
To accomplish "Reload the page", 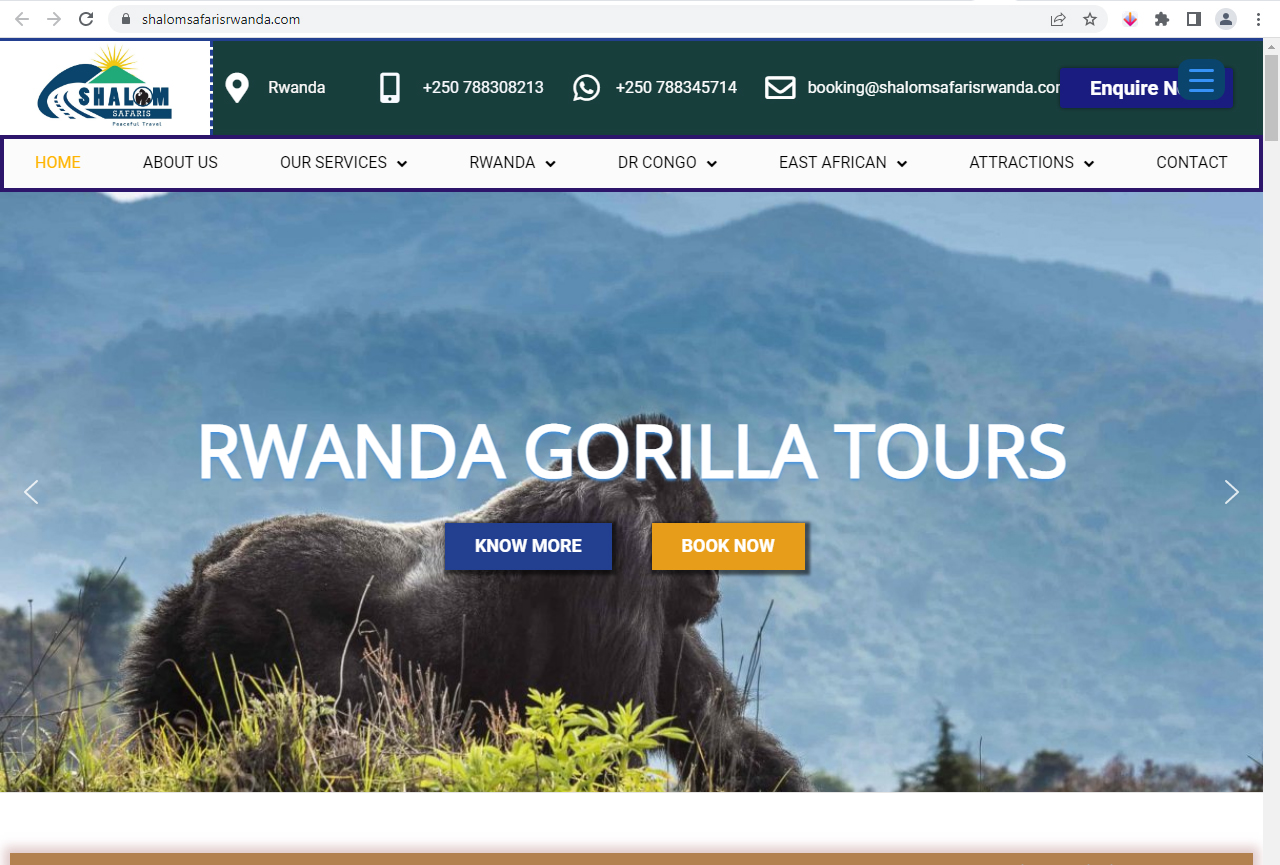I will point(86,19).
